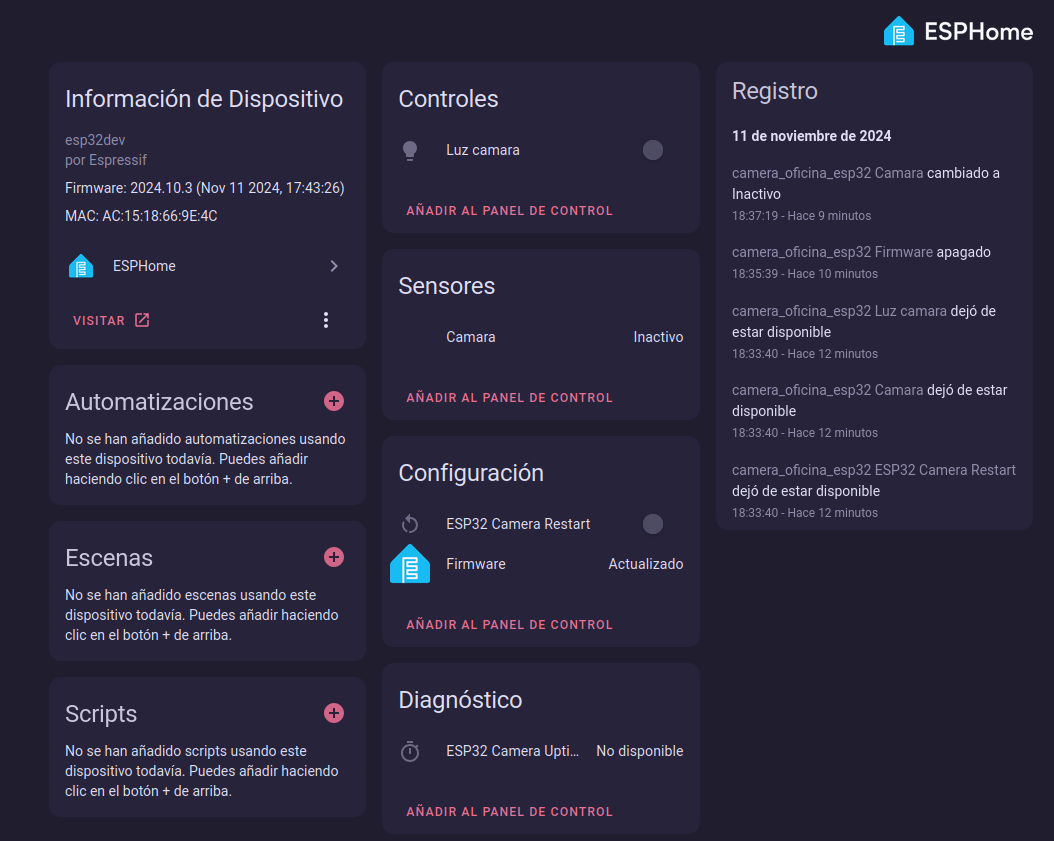Image resolution: width=1054 pixels, height=841 pixels.
Task: Add Sensores card to control panel
Action: point(509,398)
